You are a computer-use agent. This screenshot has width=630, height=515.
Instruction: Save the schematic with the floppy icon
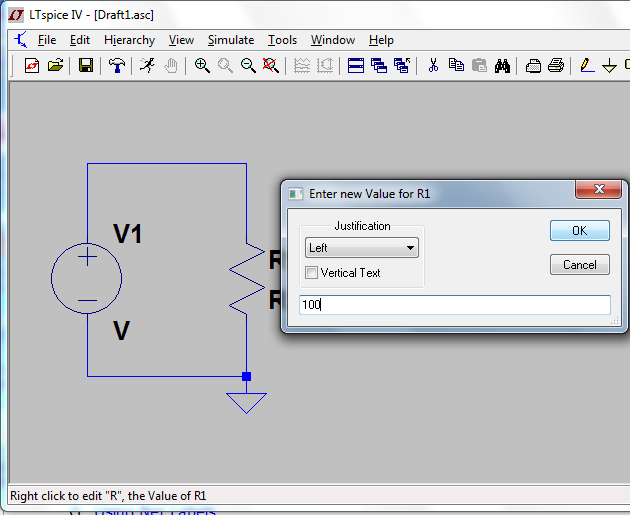(x=86, y=65)
